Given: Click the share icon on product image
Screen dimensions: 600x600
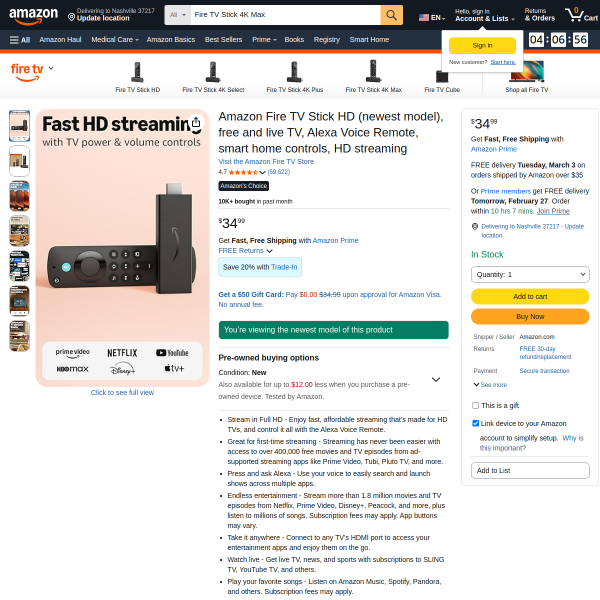Looking at the screenshot, I should point(196,123).
